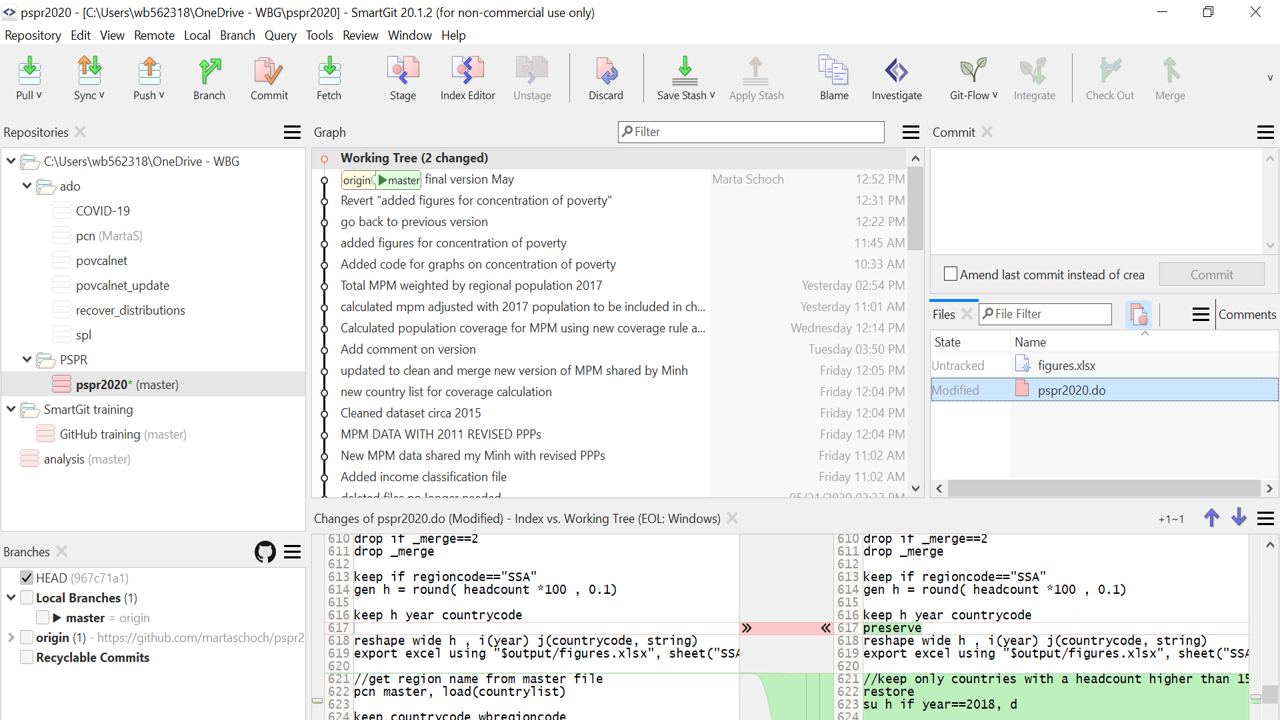Select the modified pspr2020.do file
The height and width of the screenshot is (720, 1280).
point(1104,390)
